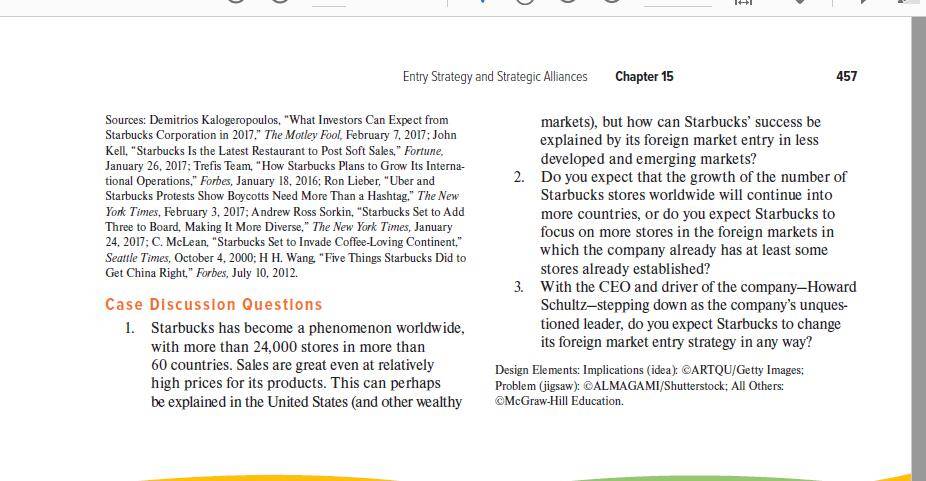Click the question number '2.' marker

[x=519, y=177]
